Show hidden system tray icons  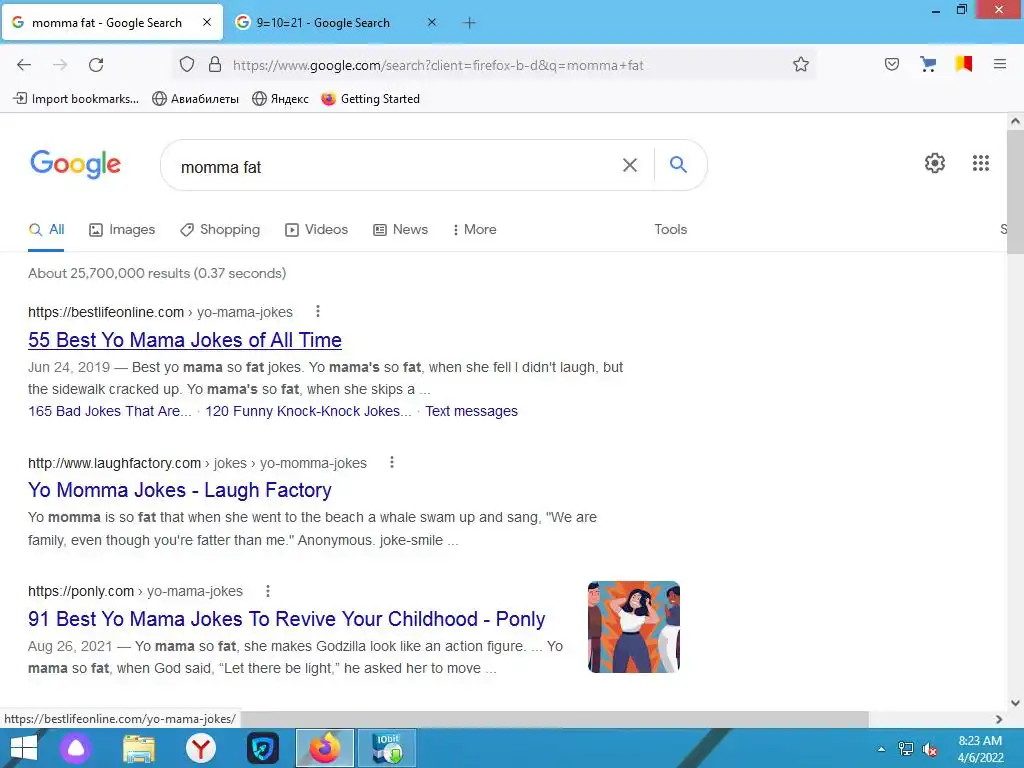(881, 749)
